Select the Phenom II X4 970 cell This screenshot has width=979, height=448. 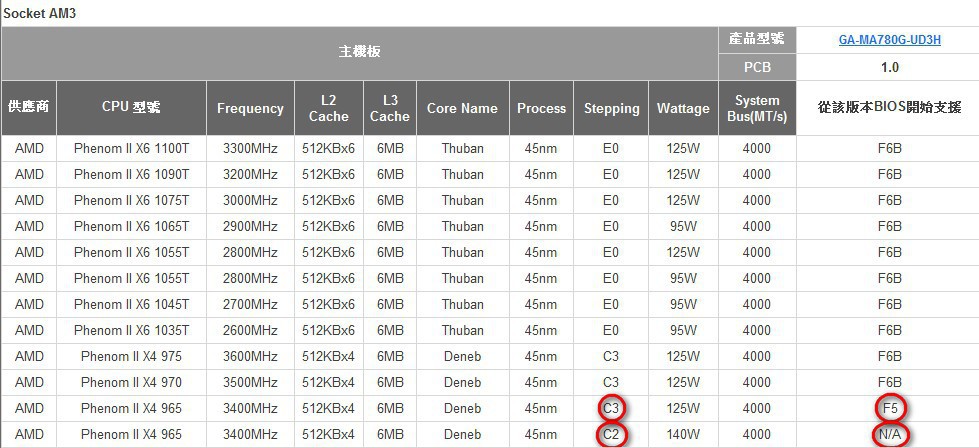click(131, 382)
